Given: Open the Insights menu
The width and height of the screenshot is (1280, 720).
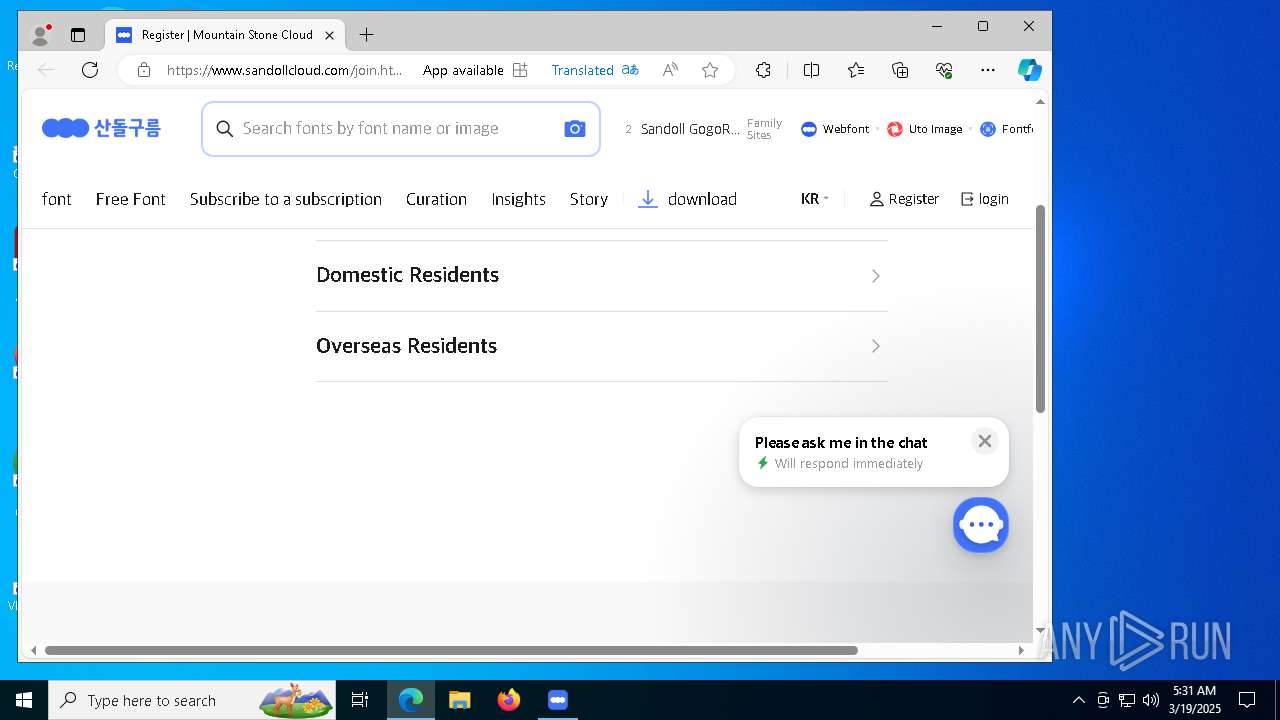Looking at the screenshot, I should (x=518, y=199).
